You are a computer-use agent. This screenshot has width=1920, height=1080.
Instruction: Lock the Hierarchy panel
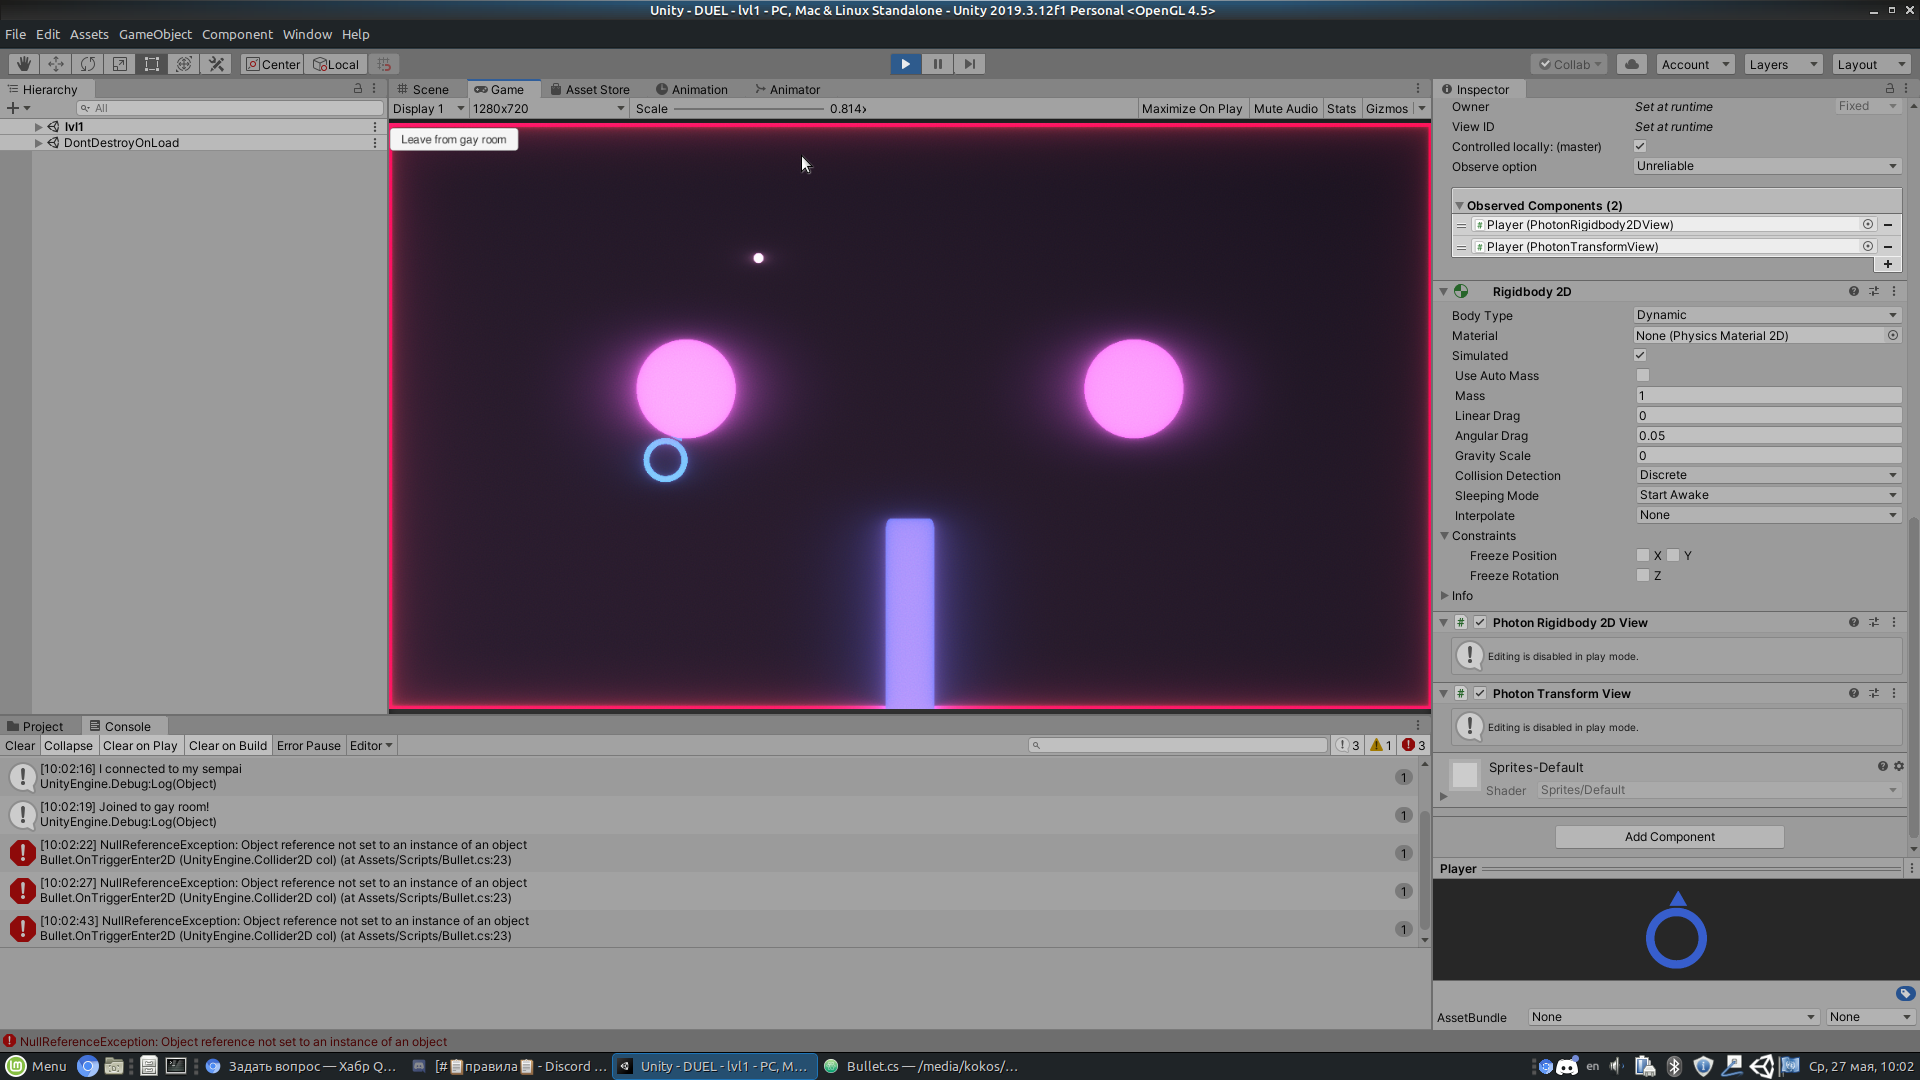tap(358, 89)
